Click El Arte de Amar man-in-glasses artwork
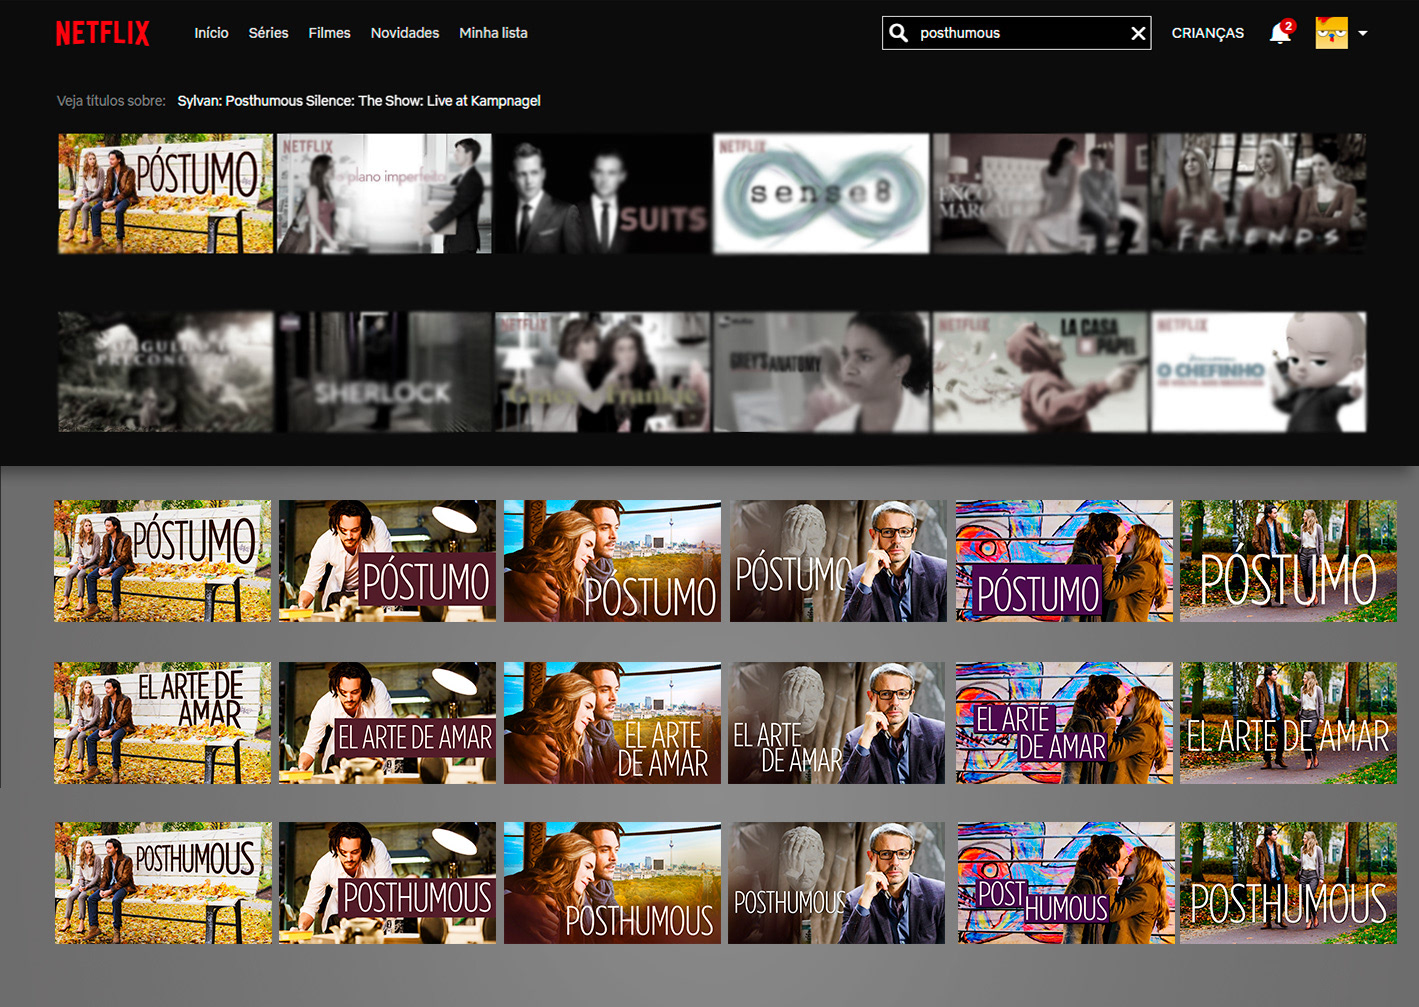The width and height of the screenshot is (1419, 1007). click(837, 723)
